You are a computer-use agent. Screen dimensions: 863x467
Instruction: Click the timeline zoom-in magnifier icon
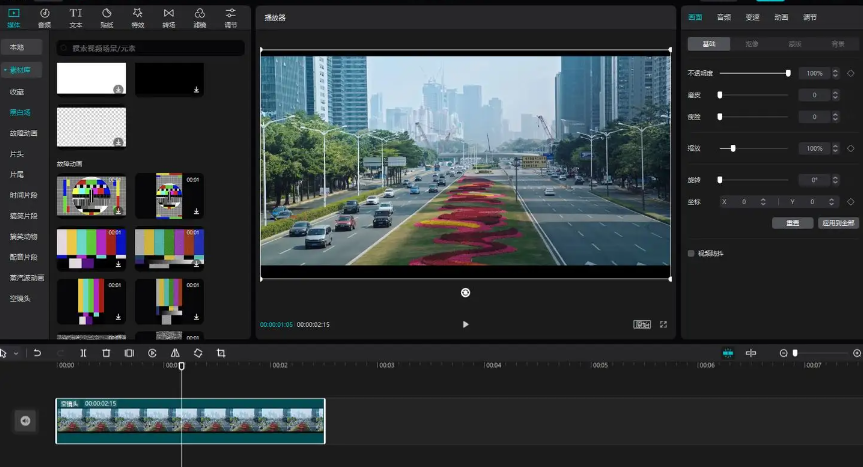857,353
